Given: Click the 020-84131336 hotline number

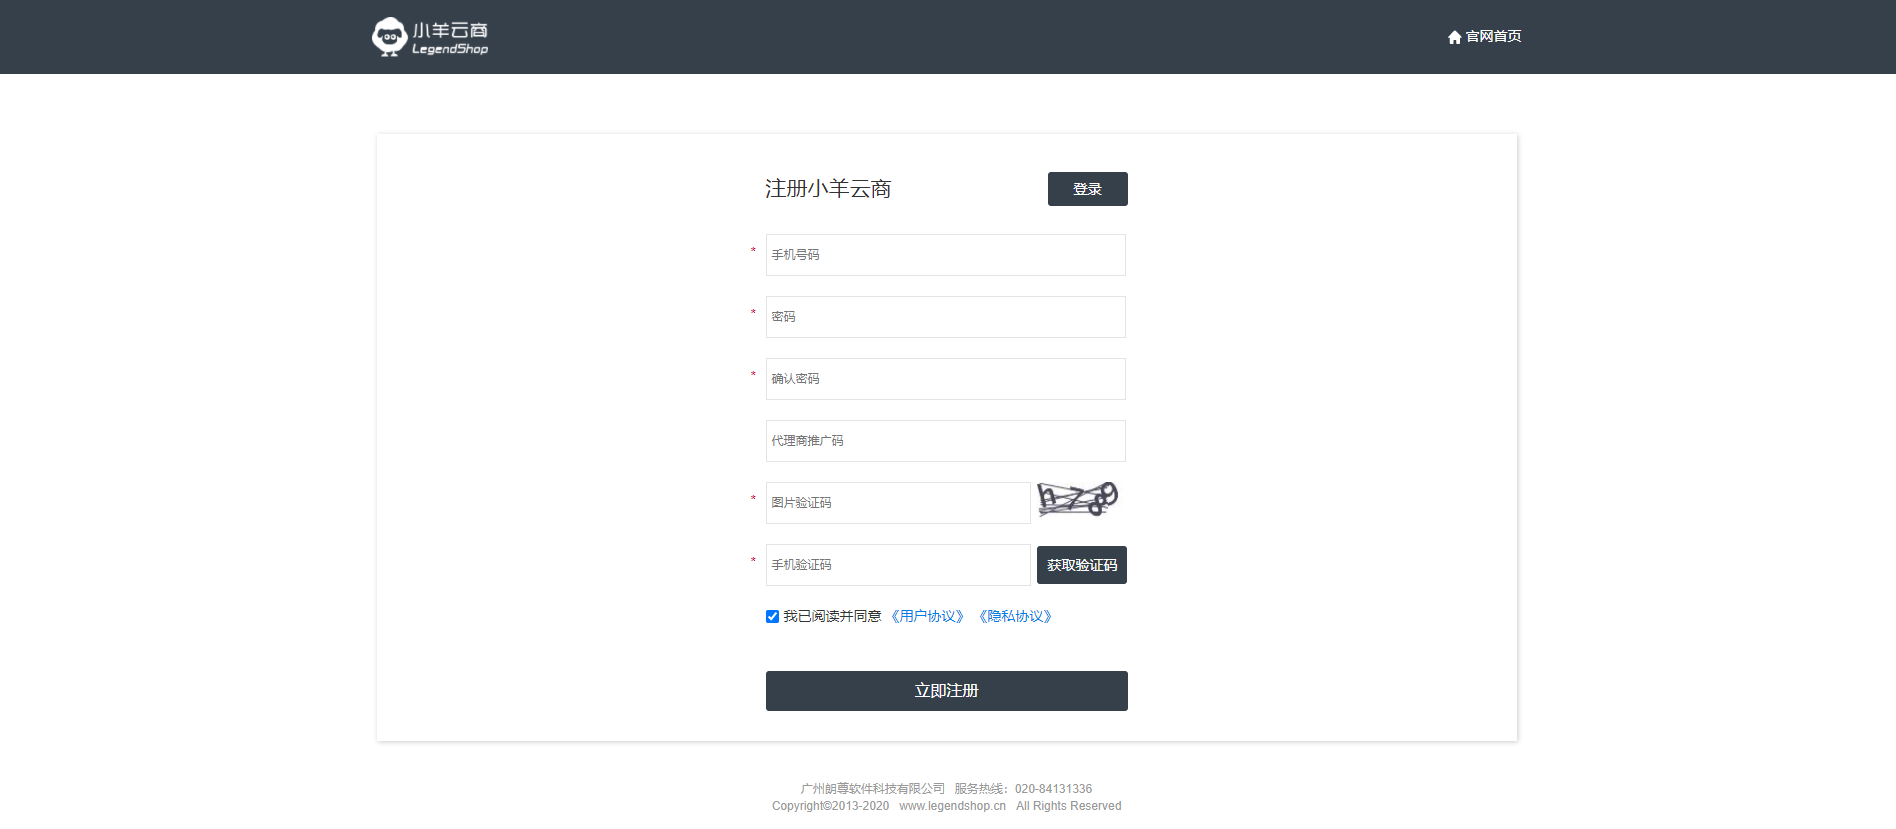Looking at the screenshot, I should point(1053,789).
